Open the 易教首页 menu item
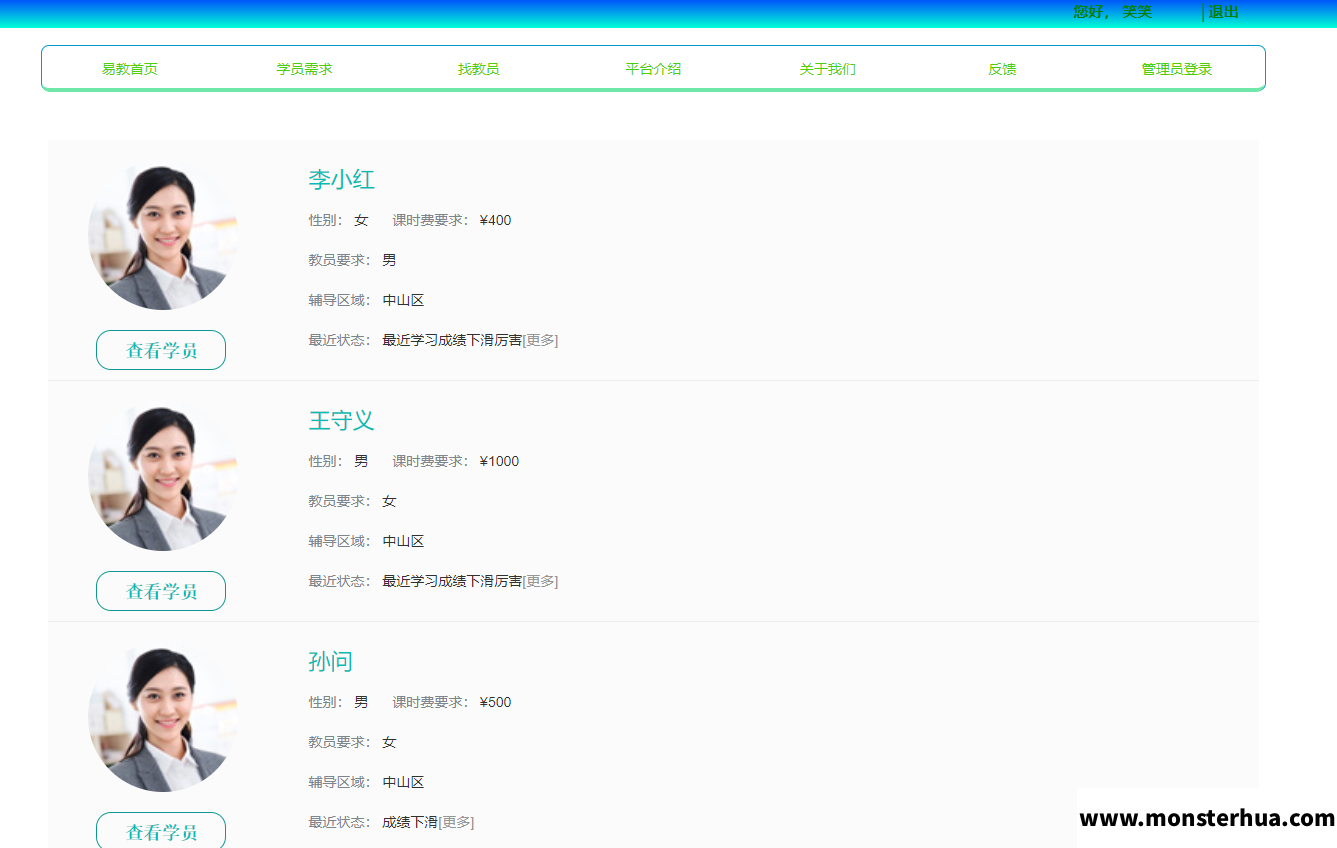The image size is (1337, 848). coord(130,69)
